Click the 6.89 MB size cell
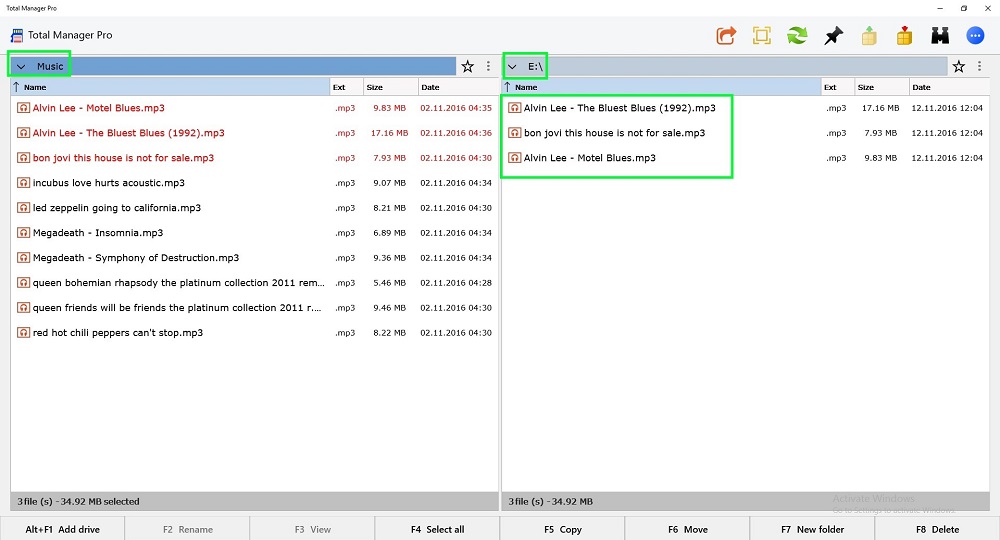1000x540 pixels. (x=390, y=233)
